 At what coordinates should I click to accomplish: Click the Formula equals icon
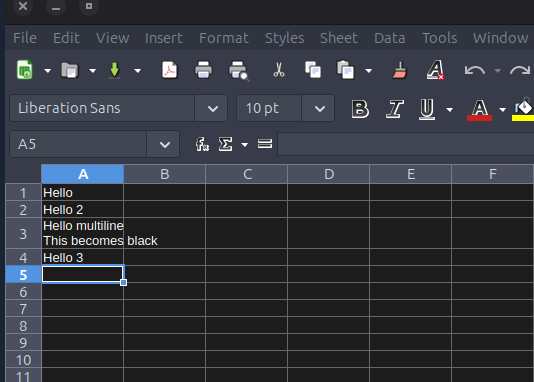tap(265, 144)
